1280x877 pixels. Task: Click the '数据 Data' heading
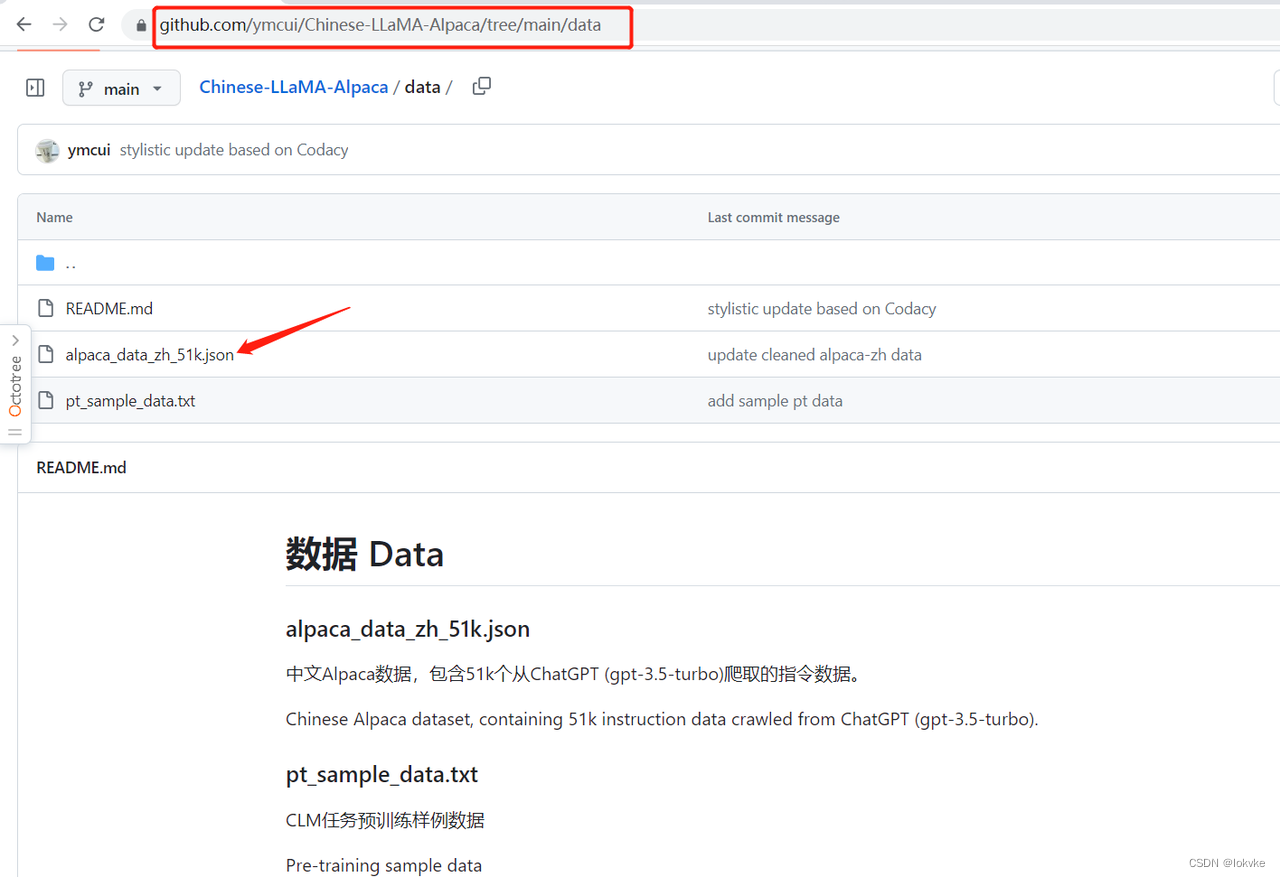[364, 554]
